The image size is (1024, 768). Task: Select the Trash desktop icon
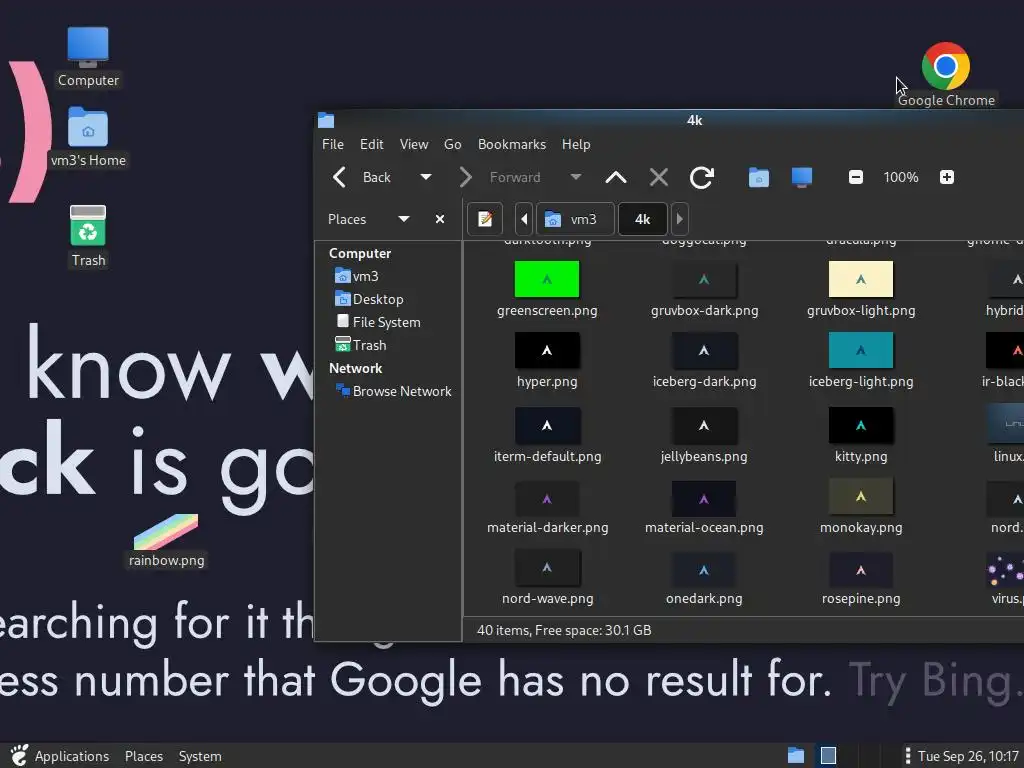click(x=88, y=236)
